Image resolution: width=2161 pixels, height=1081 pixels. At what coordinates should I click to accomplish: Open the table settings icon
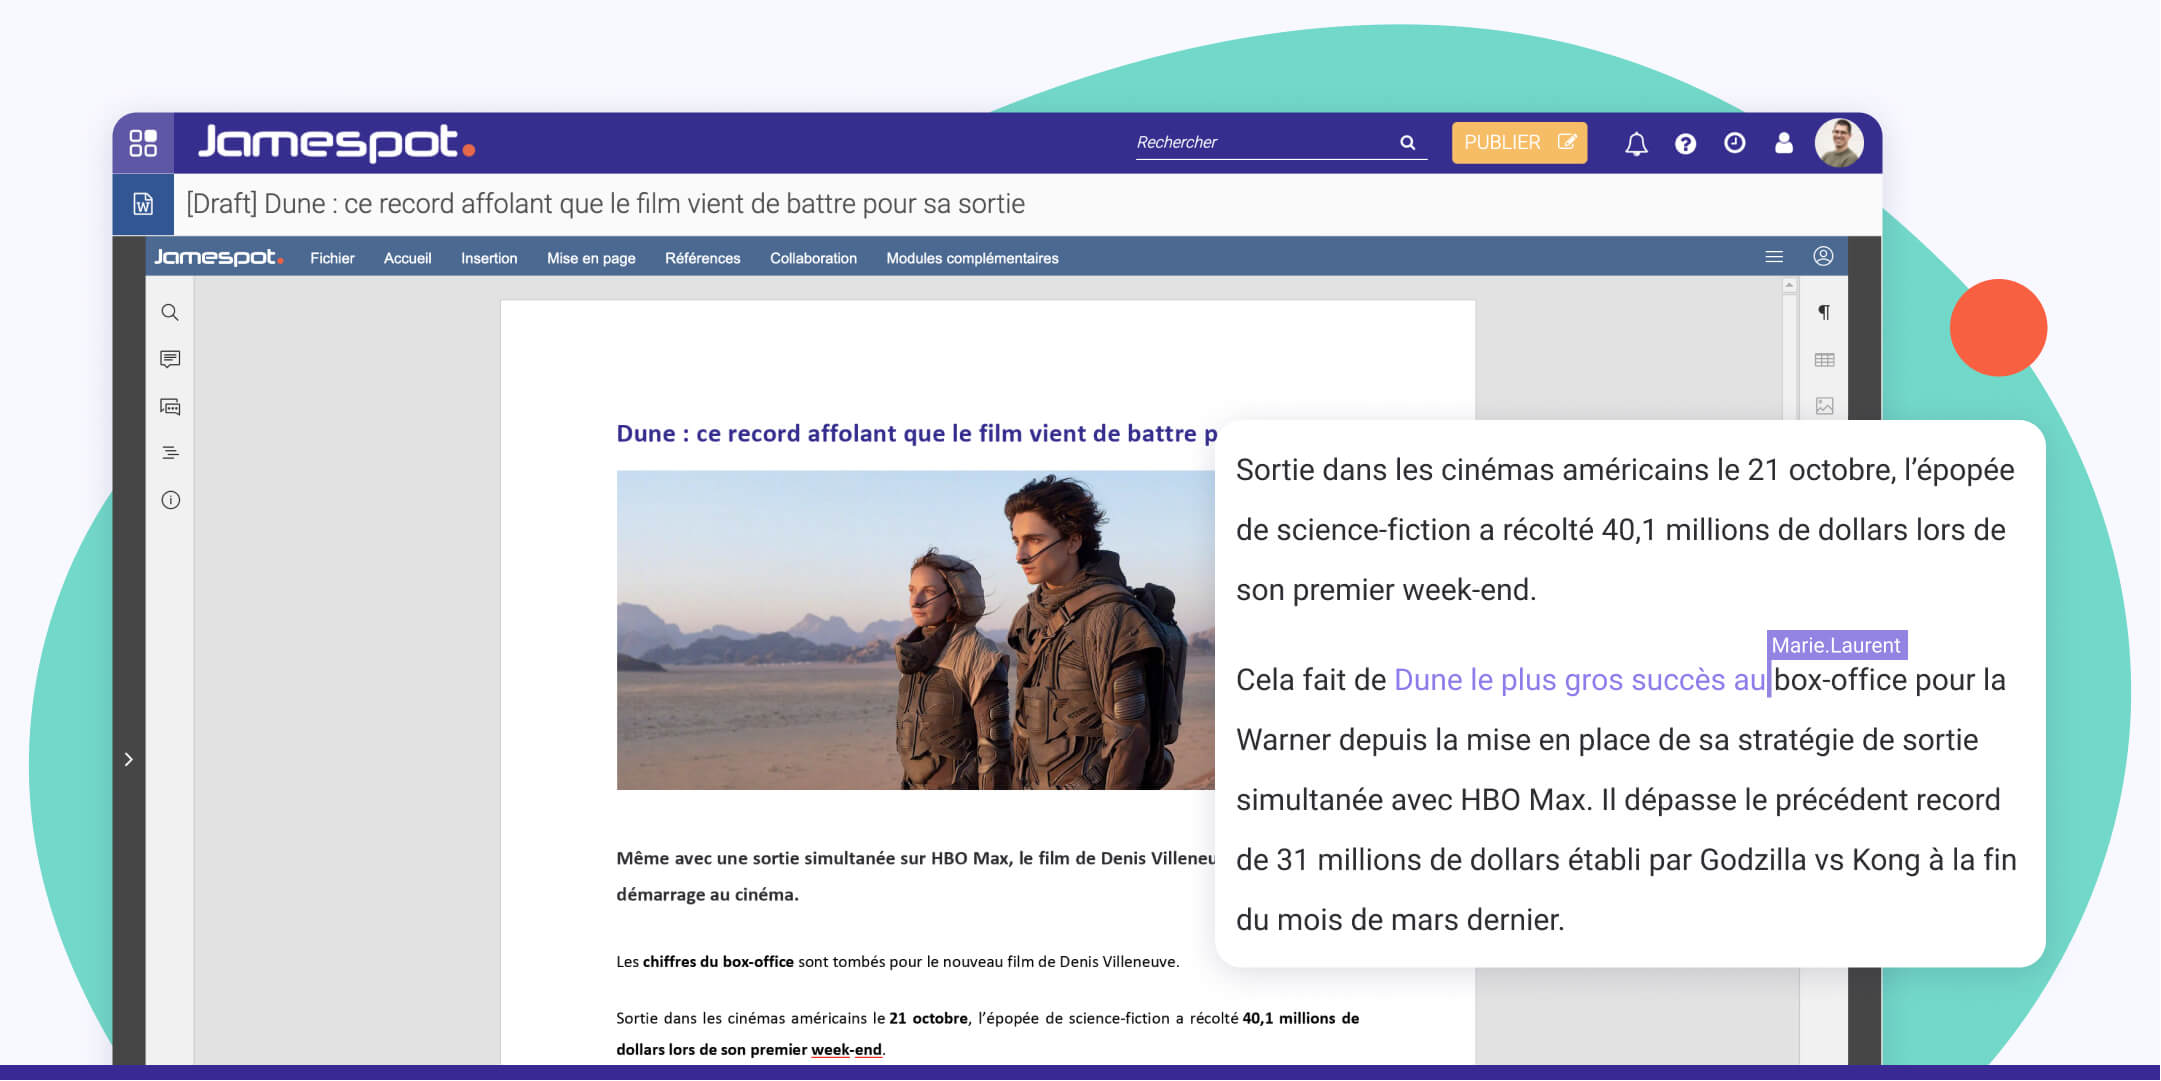(1824, 360)
